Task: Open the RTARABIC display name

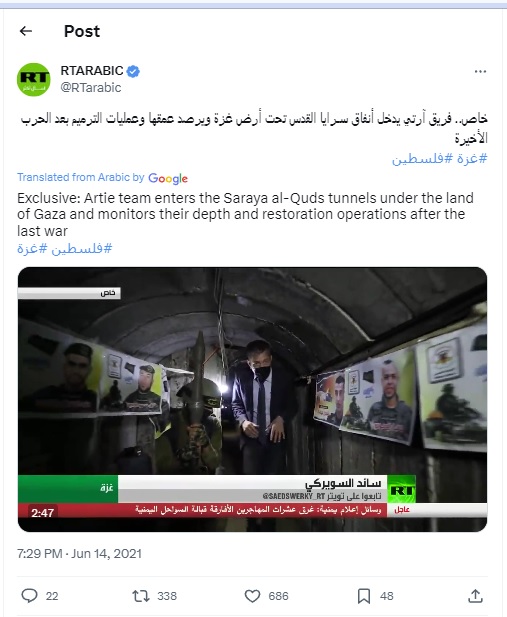Action: (92, 70)
